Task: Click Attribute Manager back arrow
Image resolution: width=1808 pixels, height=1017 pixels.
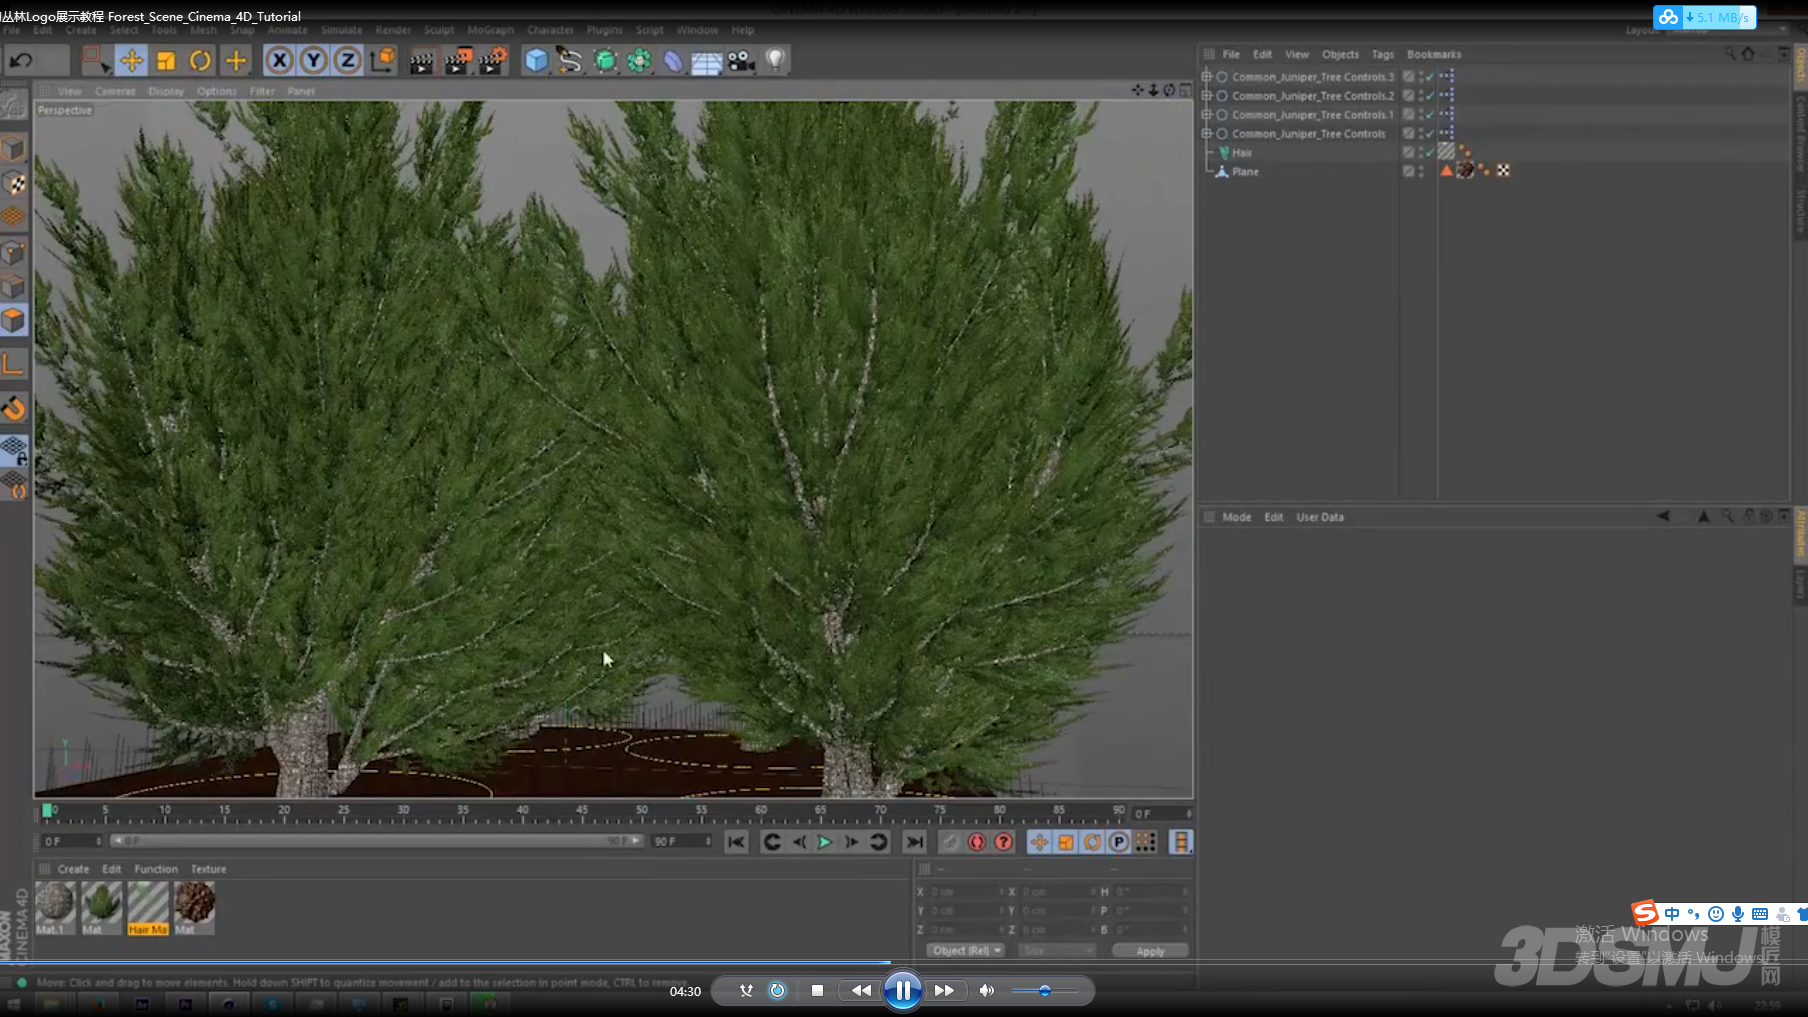Action: 1663,516
